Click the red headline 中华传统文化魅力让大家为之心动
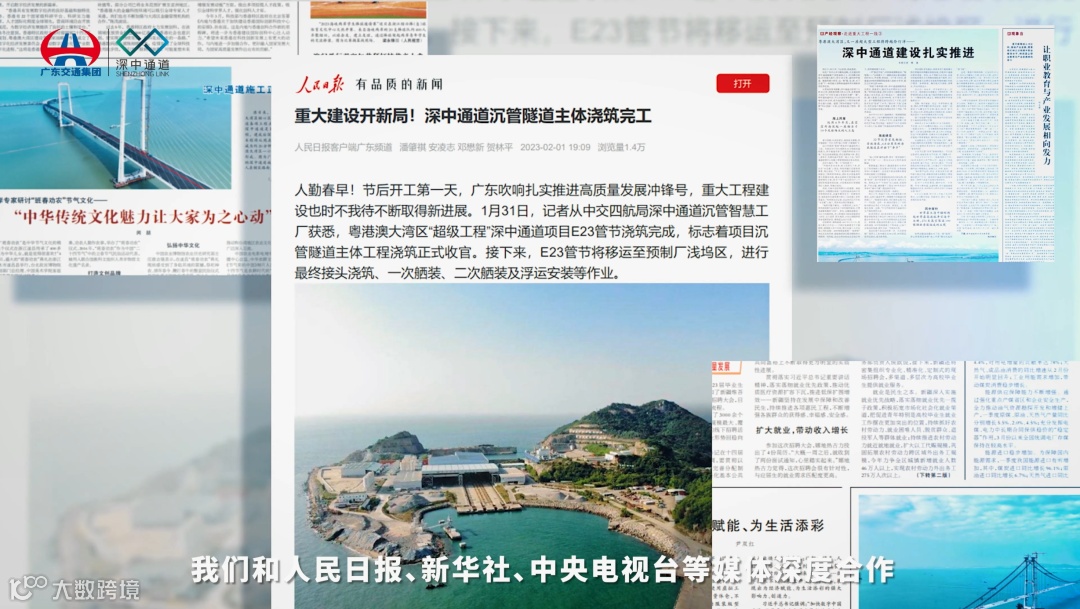The image size is (1080, 609). pos(143,217)
